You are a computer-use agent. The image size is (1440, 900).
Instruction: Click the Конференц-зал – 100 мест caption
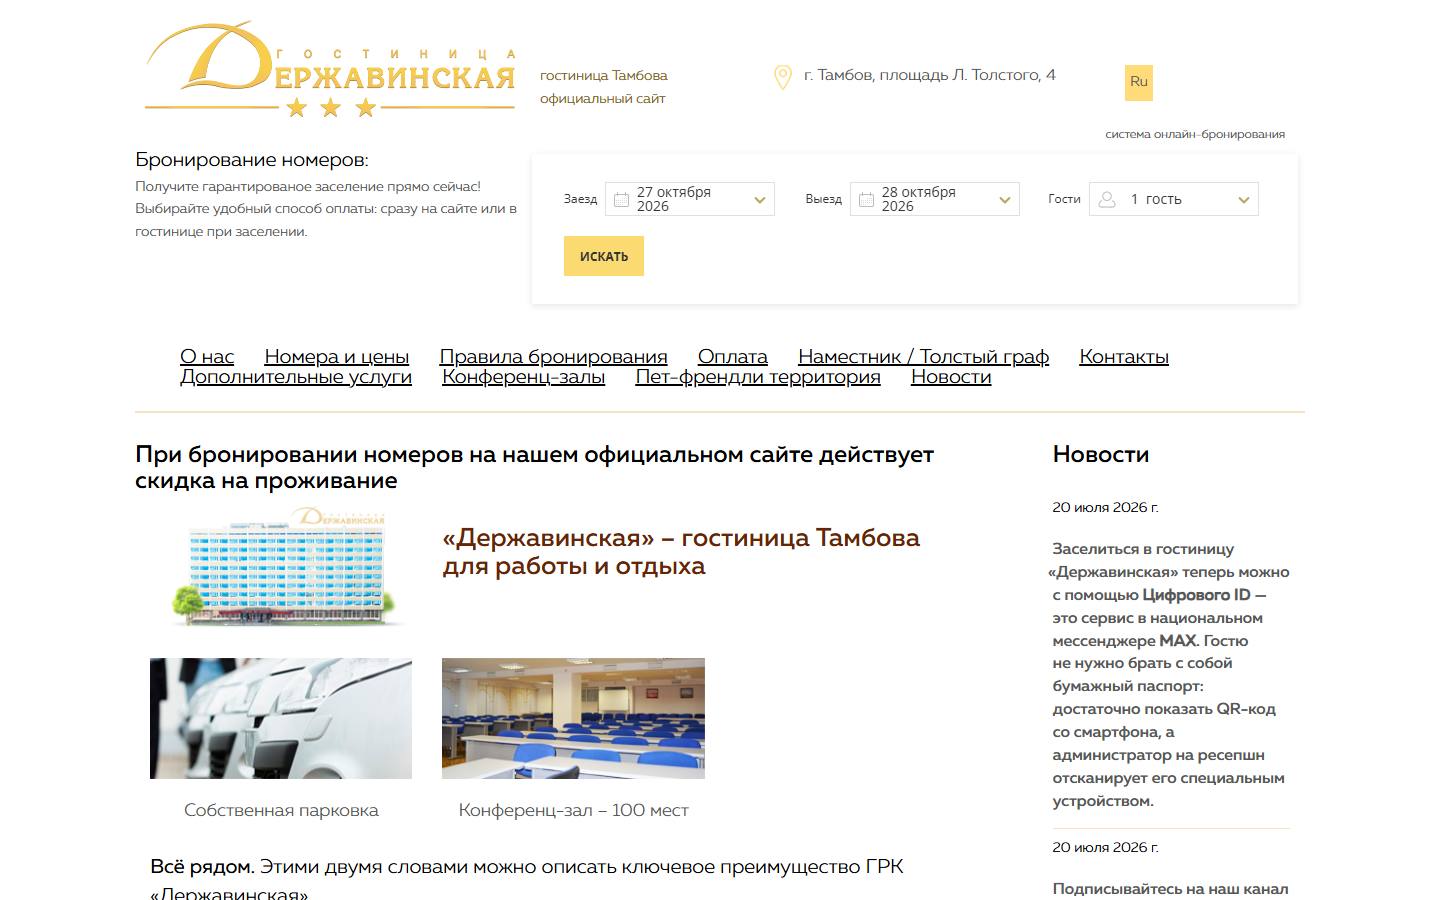pyautogui.click(x=573, y=810)
